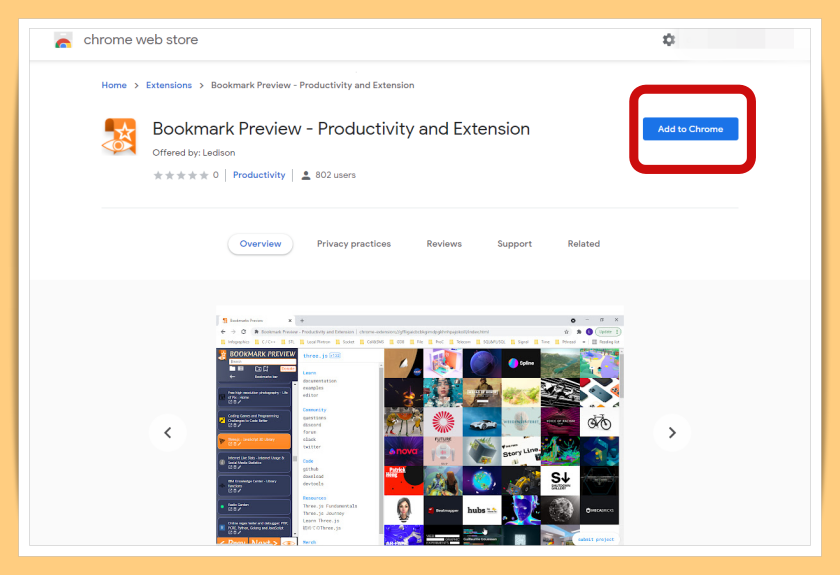Select the Overview tab
Image resolution: width=840 pixels, height=575 pixels.
pyautogui.click(x=260, y=244)
